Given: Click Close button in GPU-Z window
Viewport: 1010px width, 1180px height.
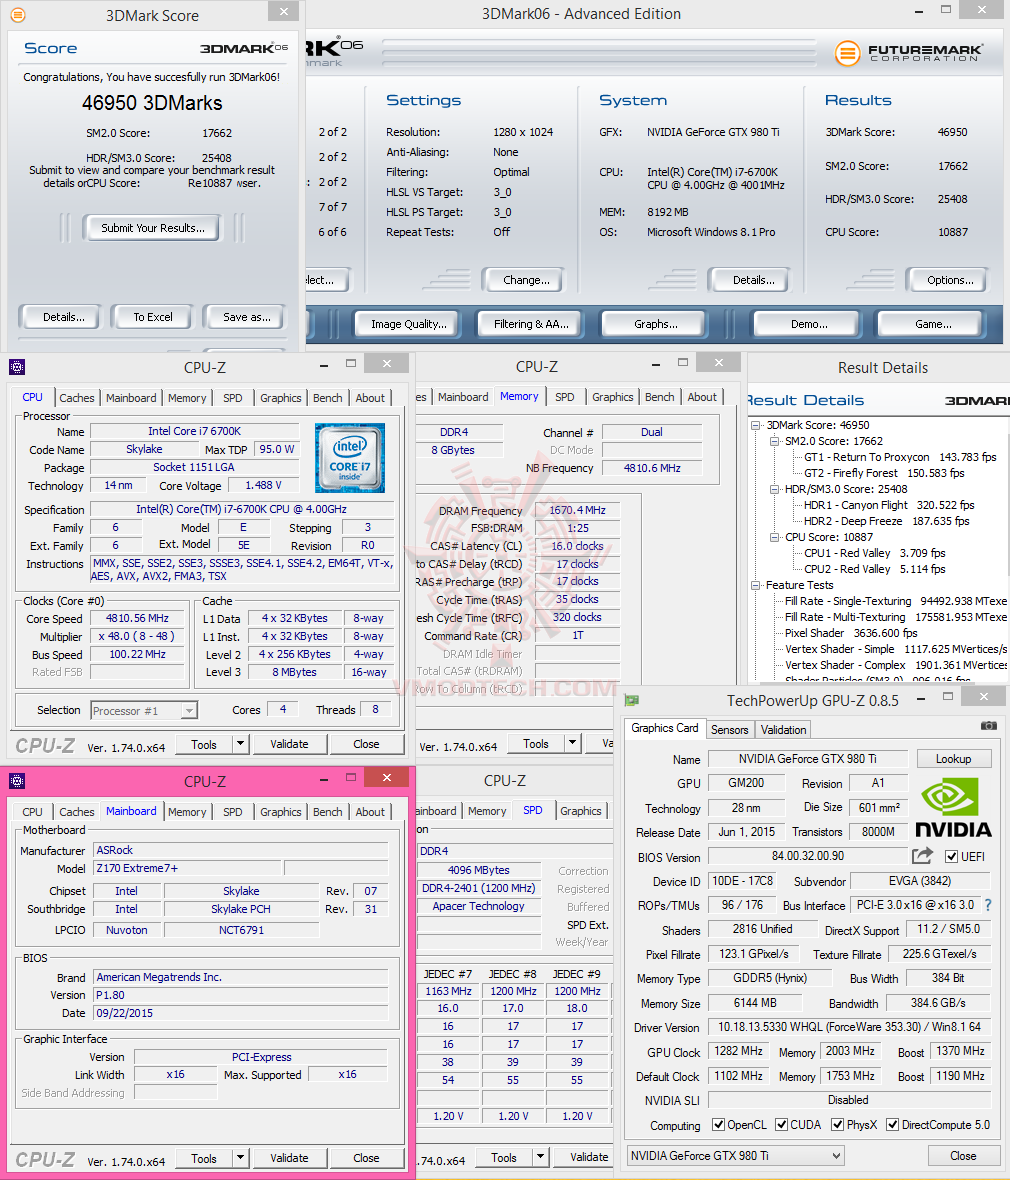Looking at the screenshot, I should coord(963,1156).
